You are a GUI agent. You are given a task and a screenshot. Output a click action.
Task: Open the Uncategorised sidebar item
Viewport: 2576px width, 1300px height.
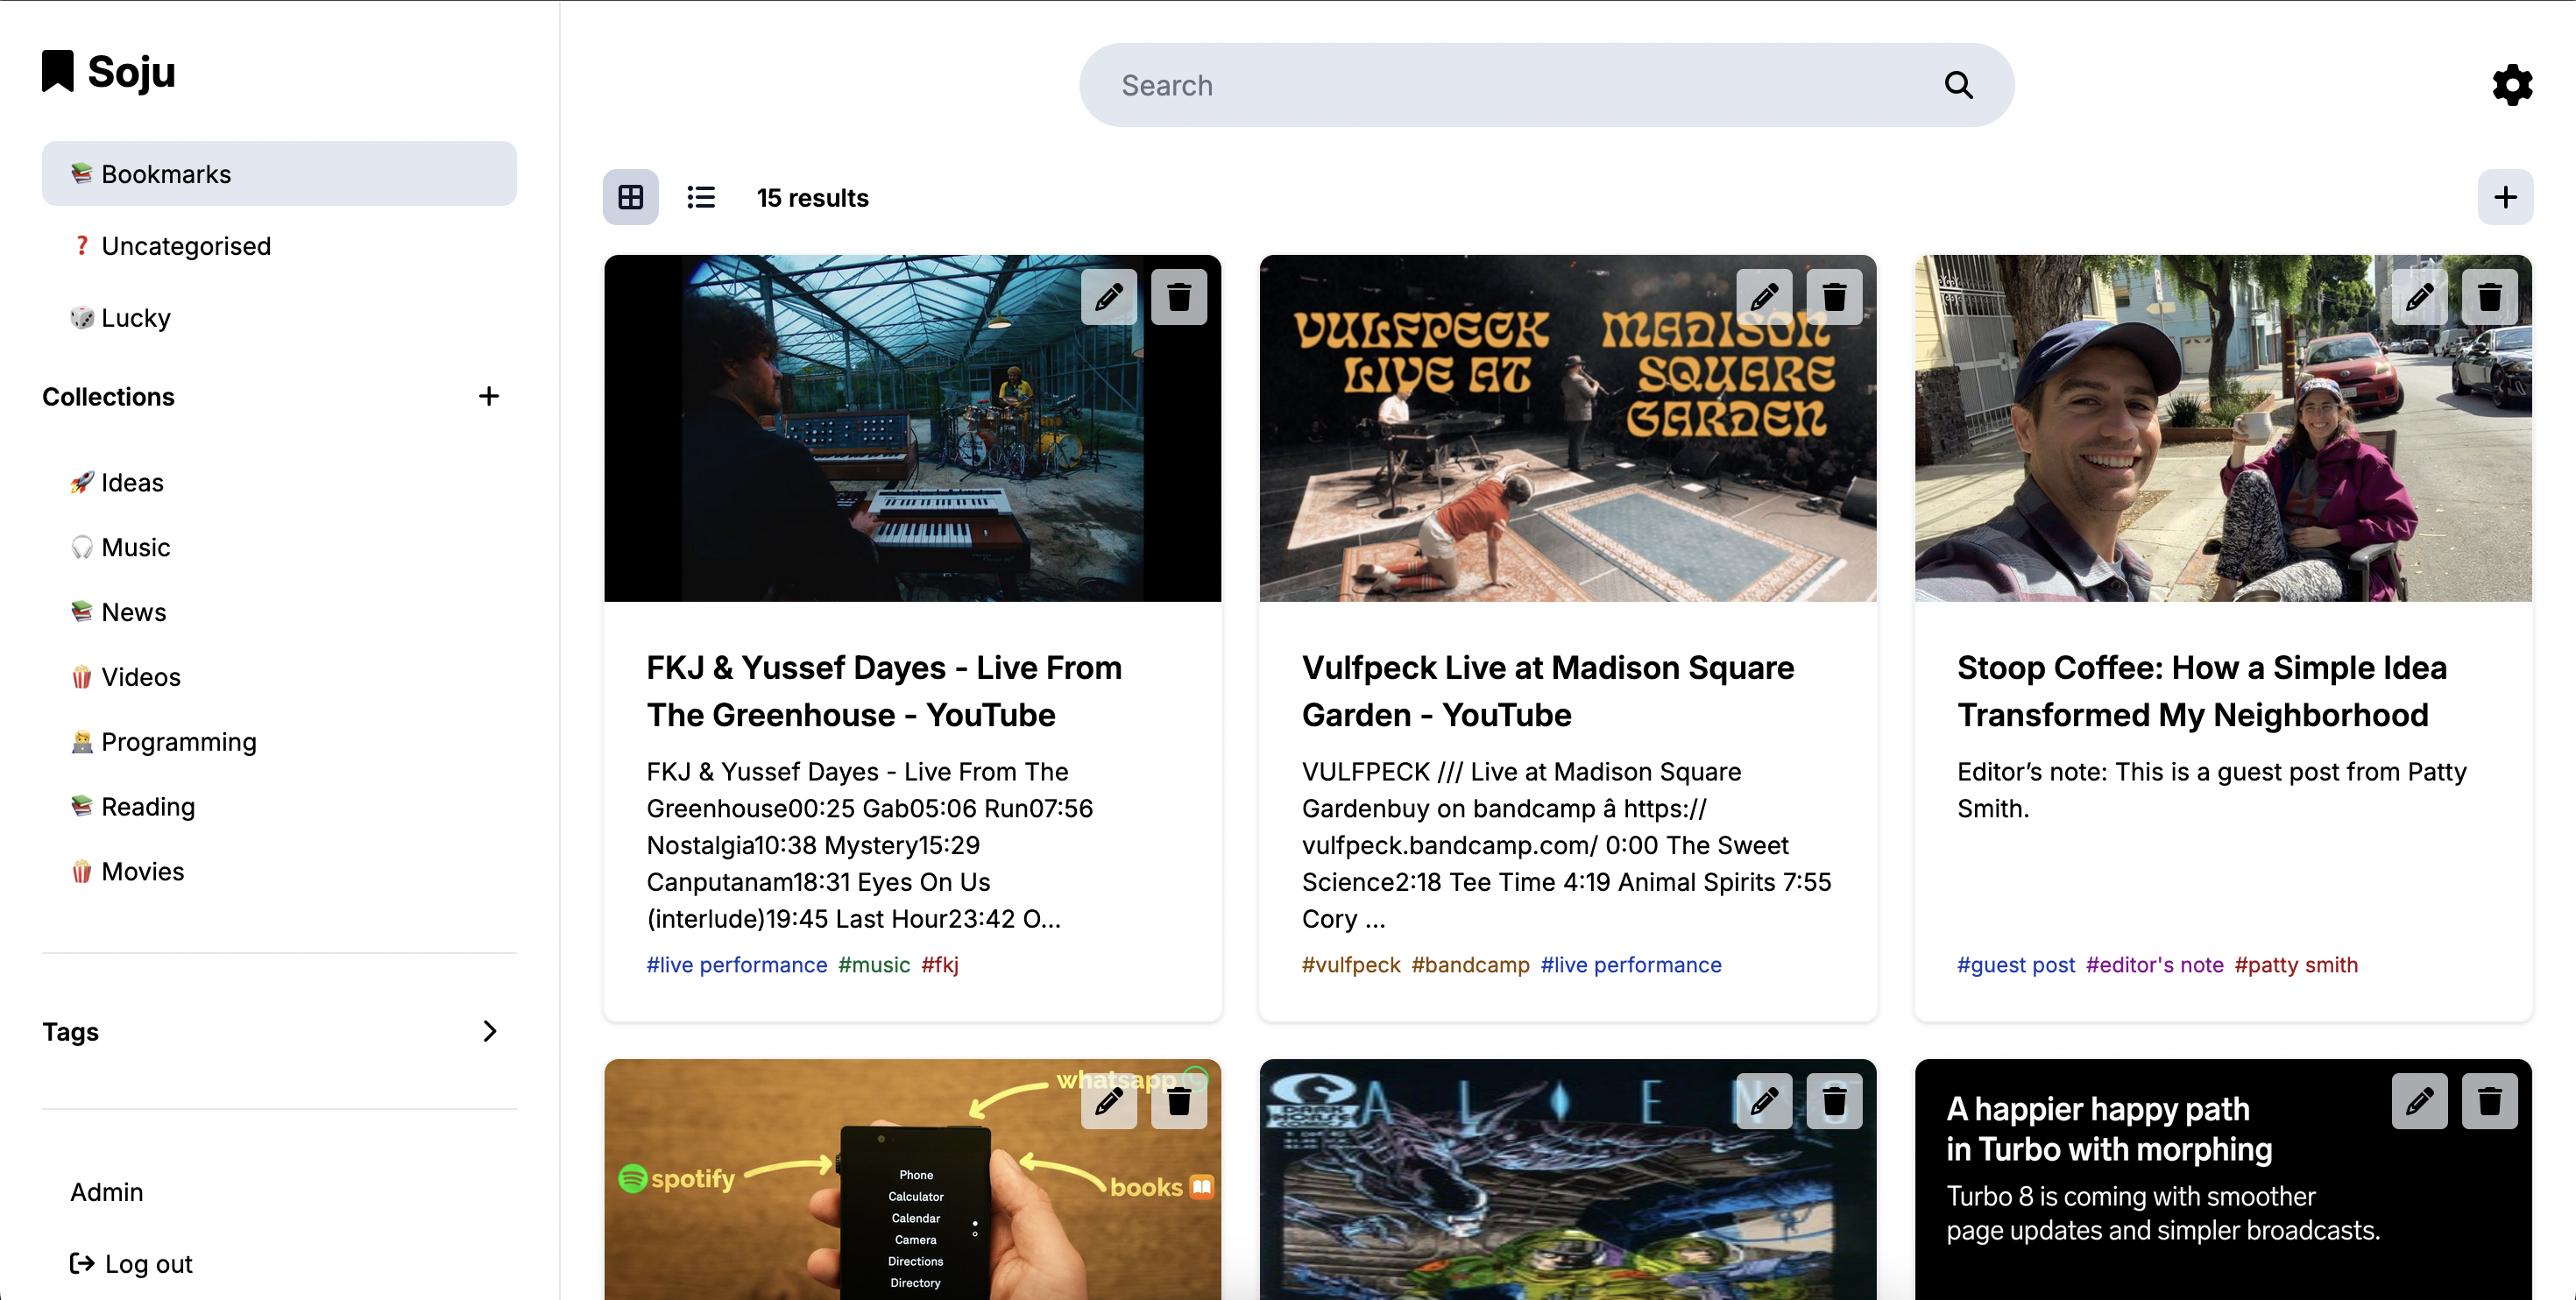[279, 246]
